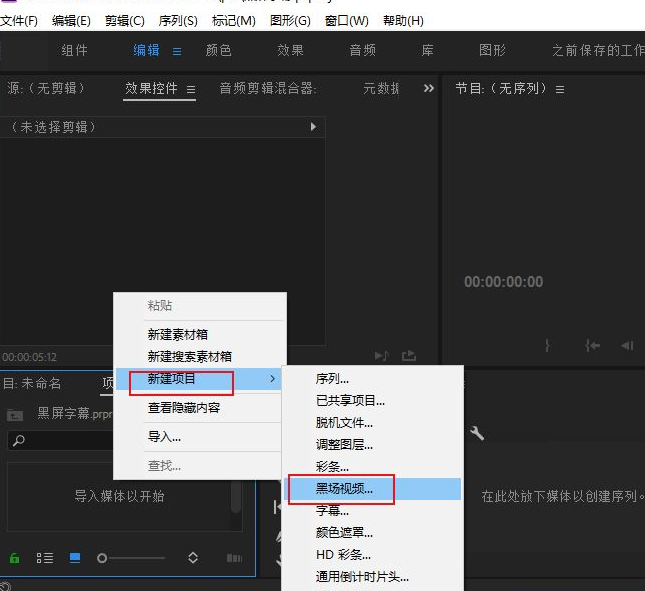Click the project panel search field
Viewport: 645px width, 591px height.
60,440
